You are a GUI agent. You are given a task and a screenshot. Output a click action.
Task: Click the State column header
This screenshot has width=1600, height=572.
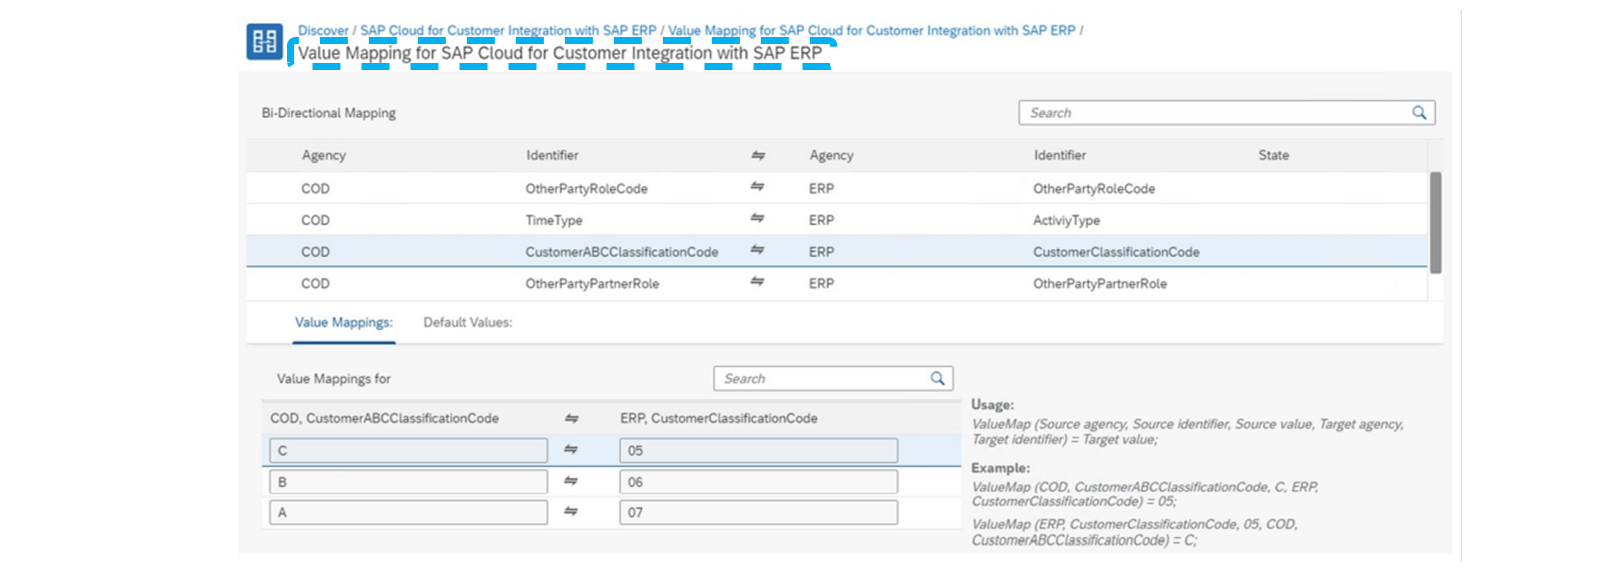click(x=1273, y=155)
